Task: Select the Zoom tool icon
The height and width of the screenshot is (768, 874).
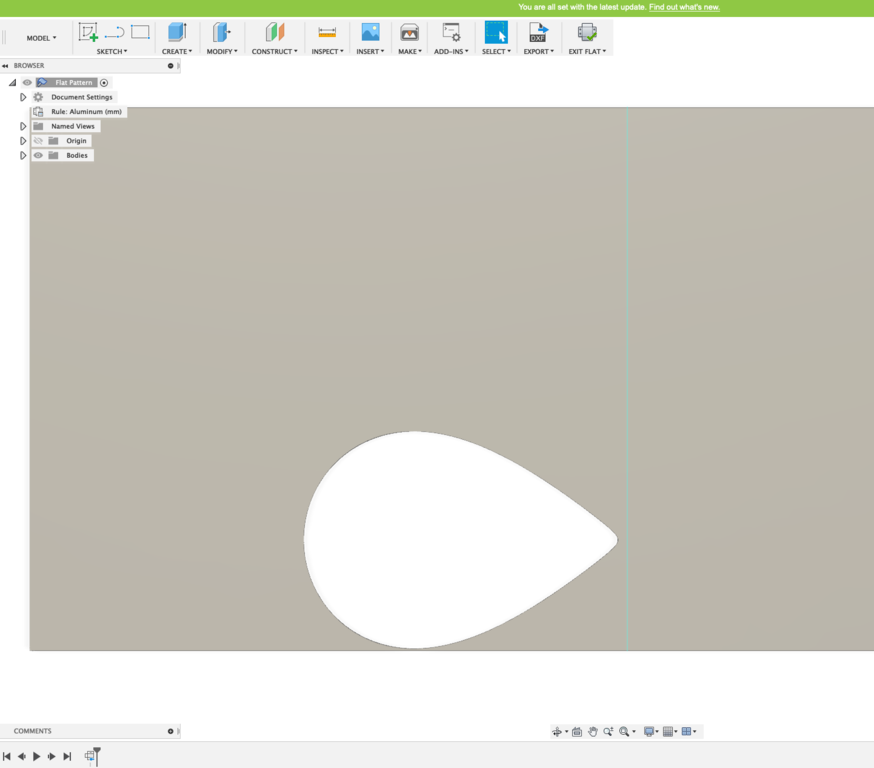Action: (608, 732)
